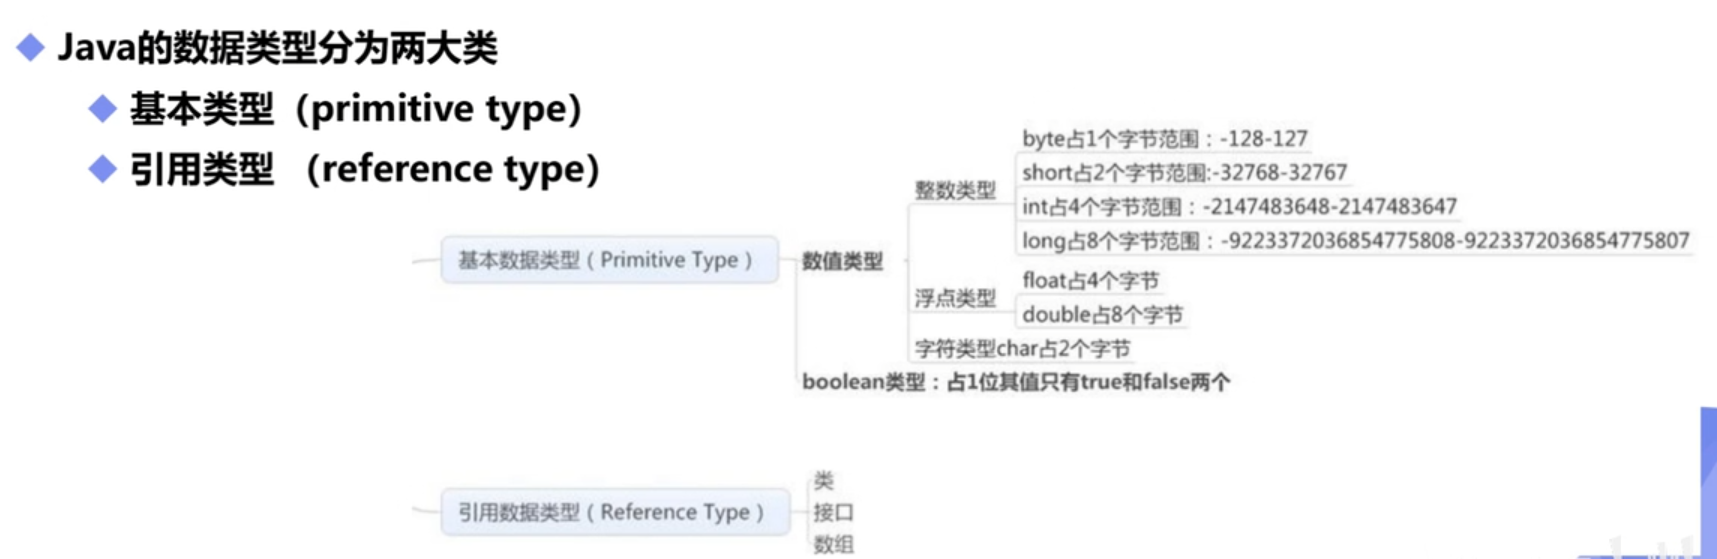Click the 数值类型 branch node
This screenshot has width=1717, height=559.
(x=842, y=261)
